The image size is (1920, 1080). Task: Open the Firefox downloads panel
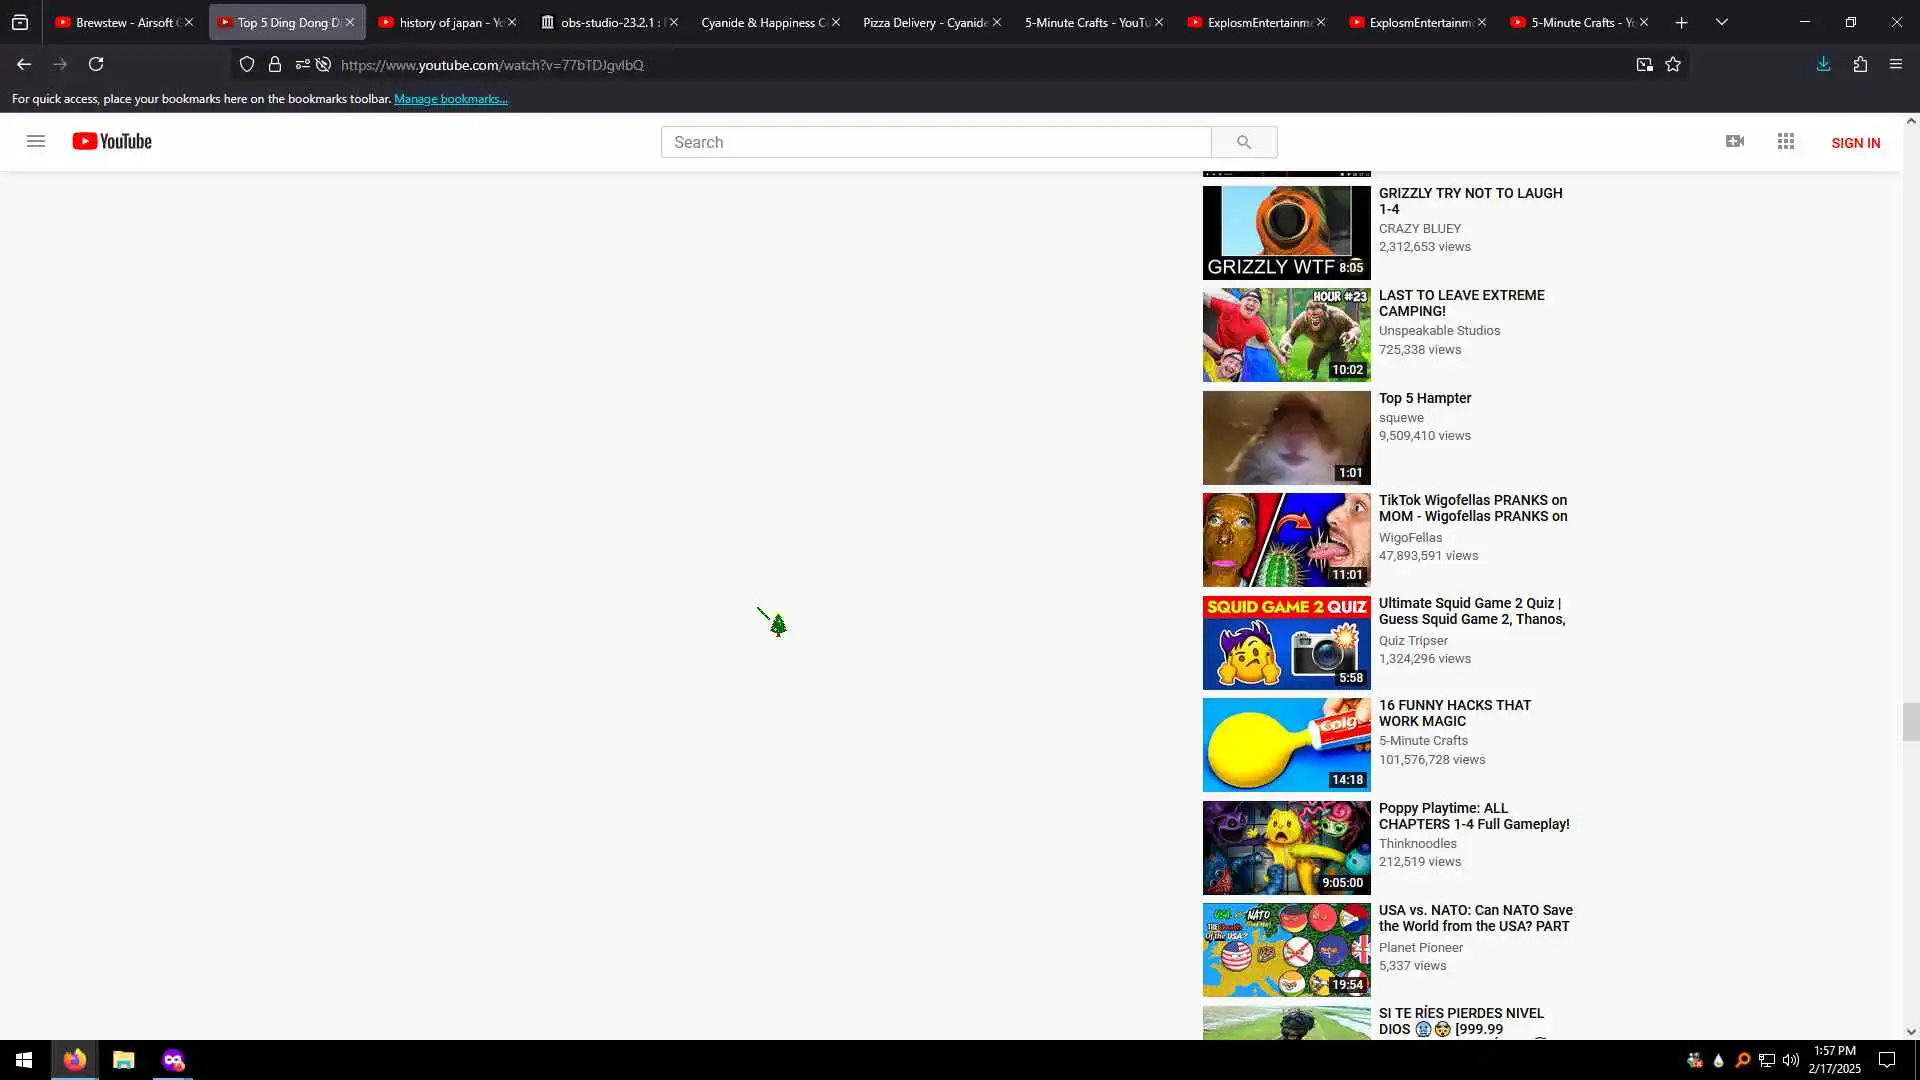pyautogui.click(x=1823, y=64)
